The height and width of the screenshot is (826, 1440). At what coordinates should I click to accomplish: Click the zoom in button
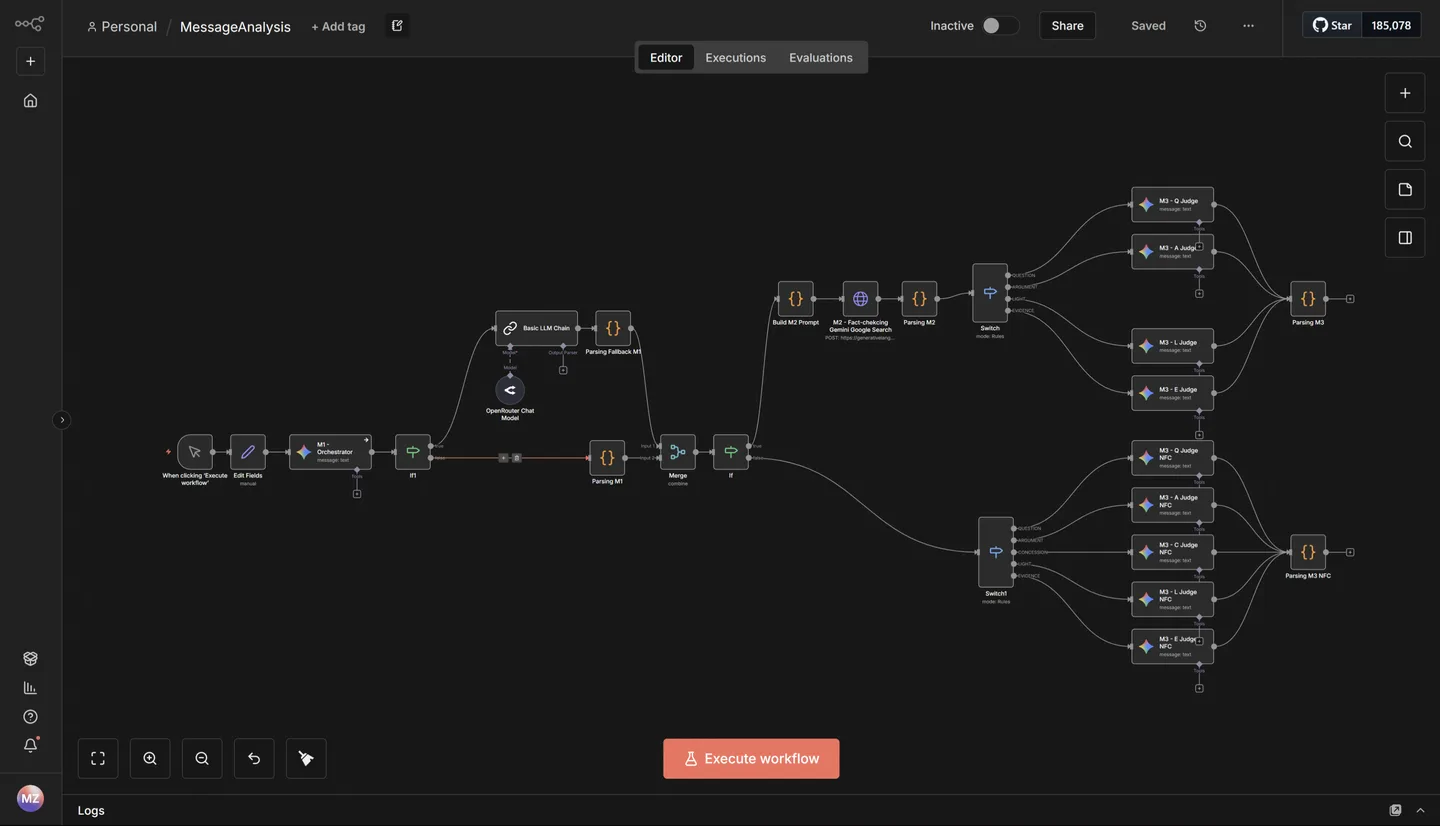point(150,758)
